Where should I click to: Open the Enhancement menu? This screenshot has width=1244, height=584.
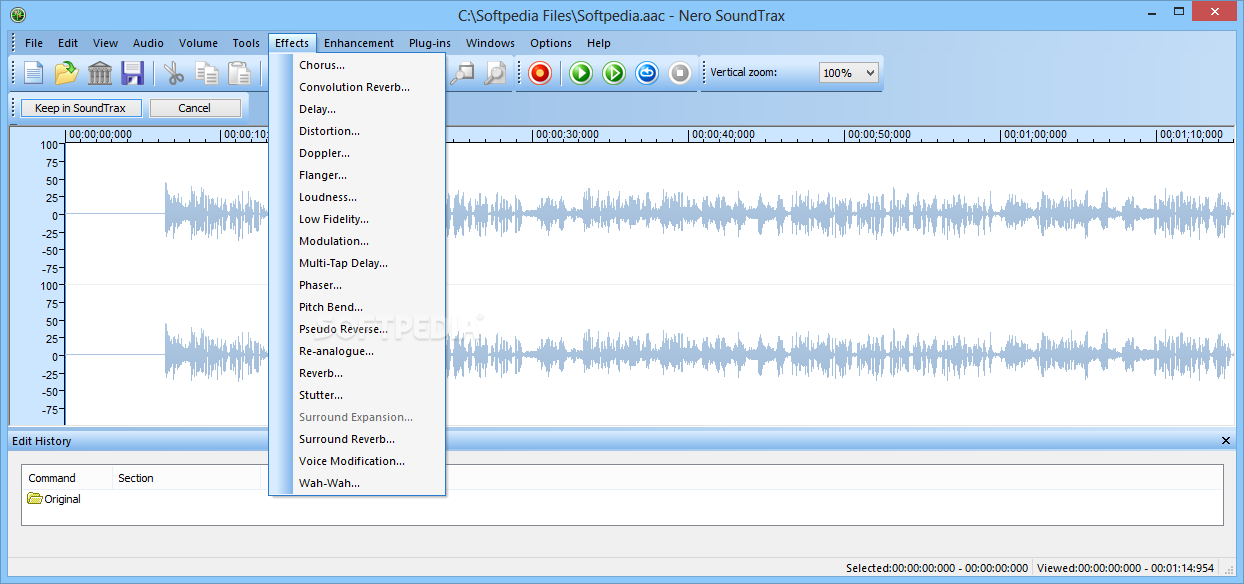359,43
